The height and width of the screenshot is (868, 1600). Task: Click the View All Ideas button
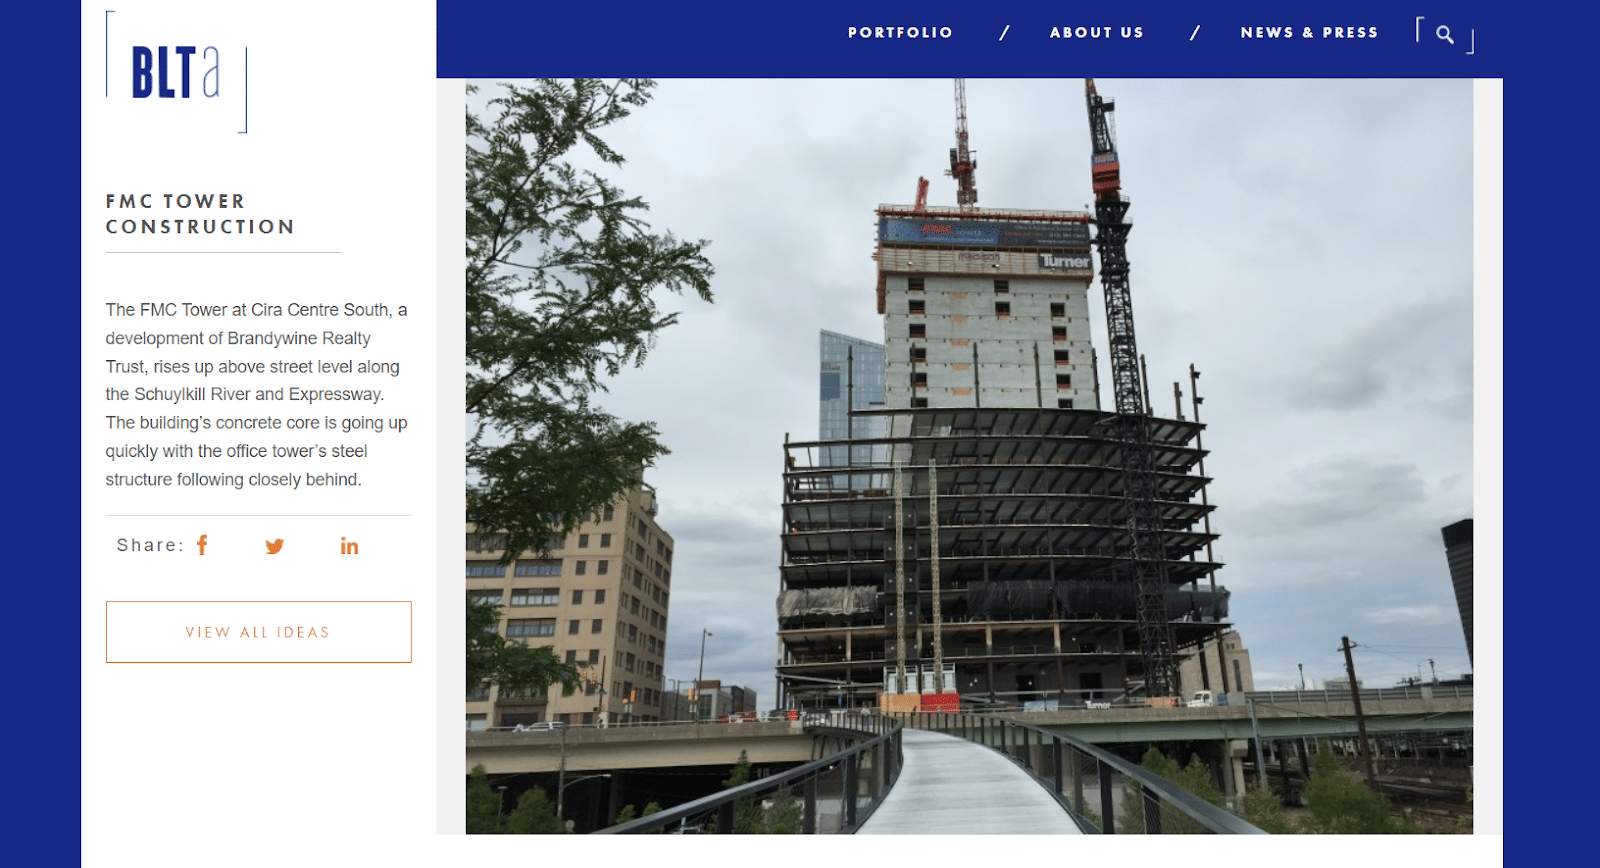click(259, 632)
